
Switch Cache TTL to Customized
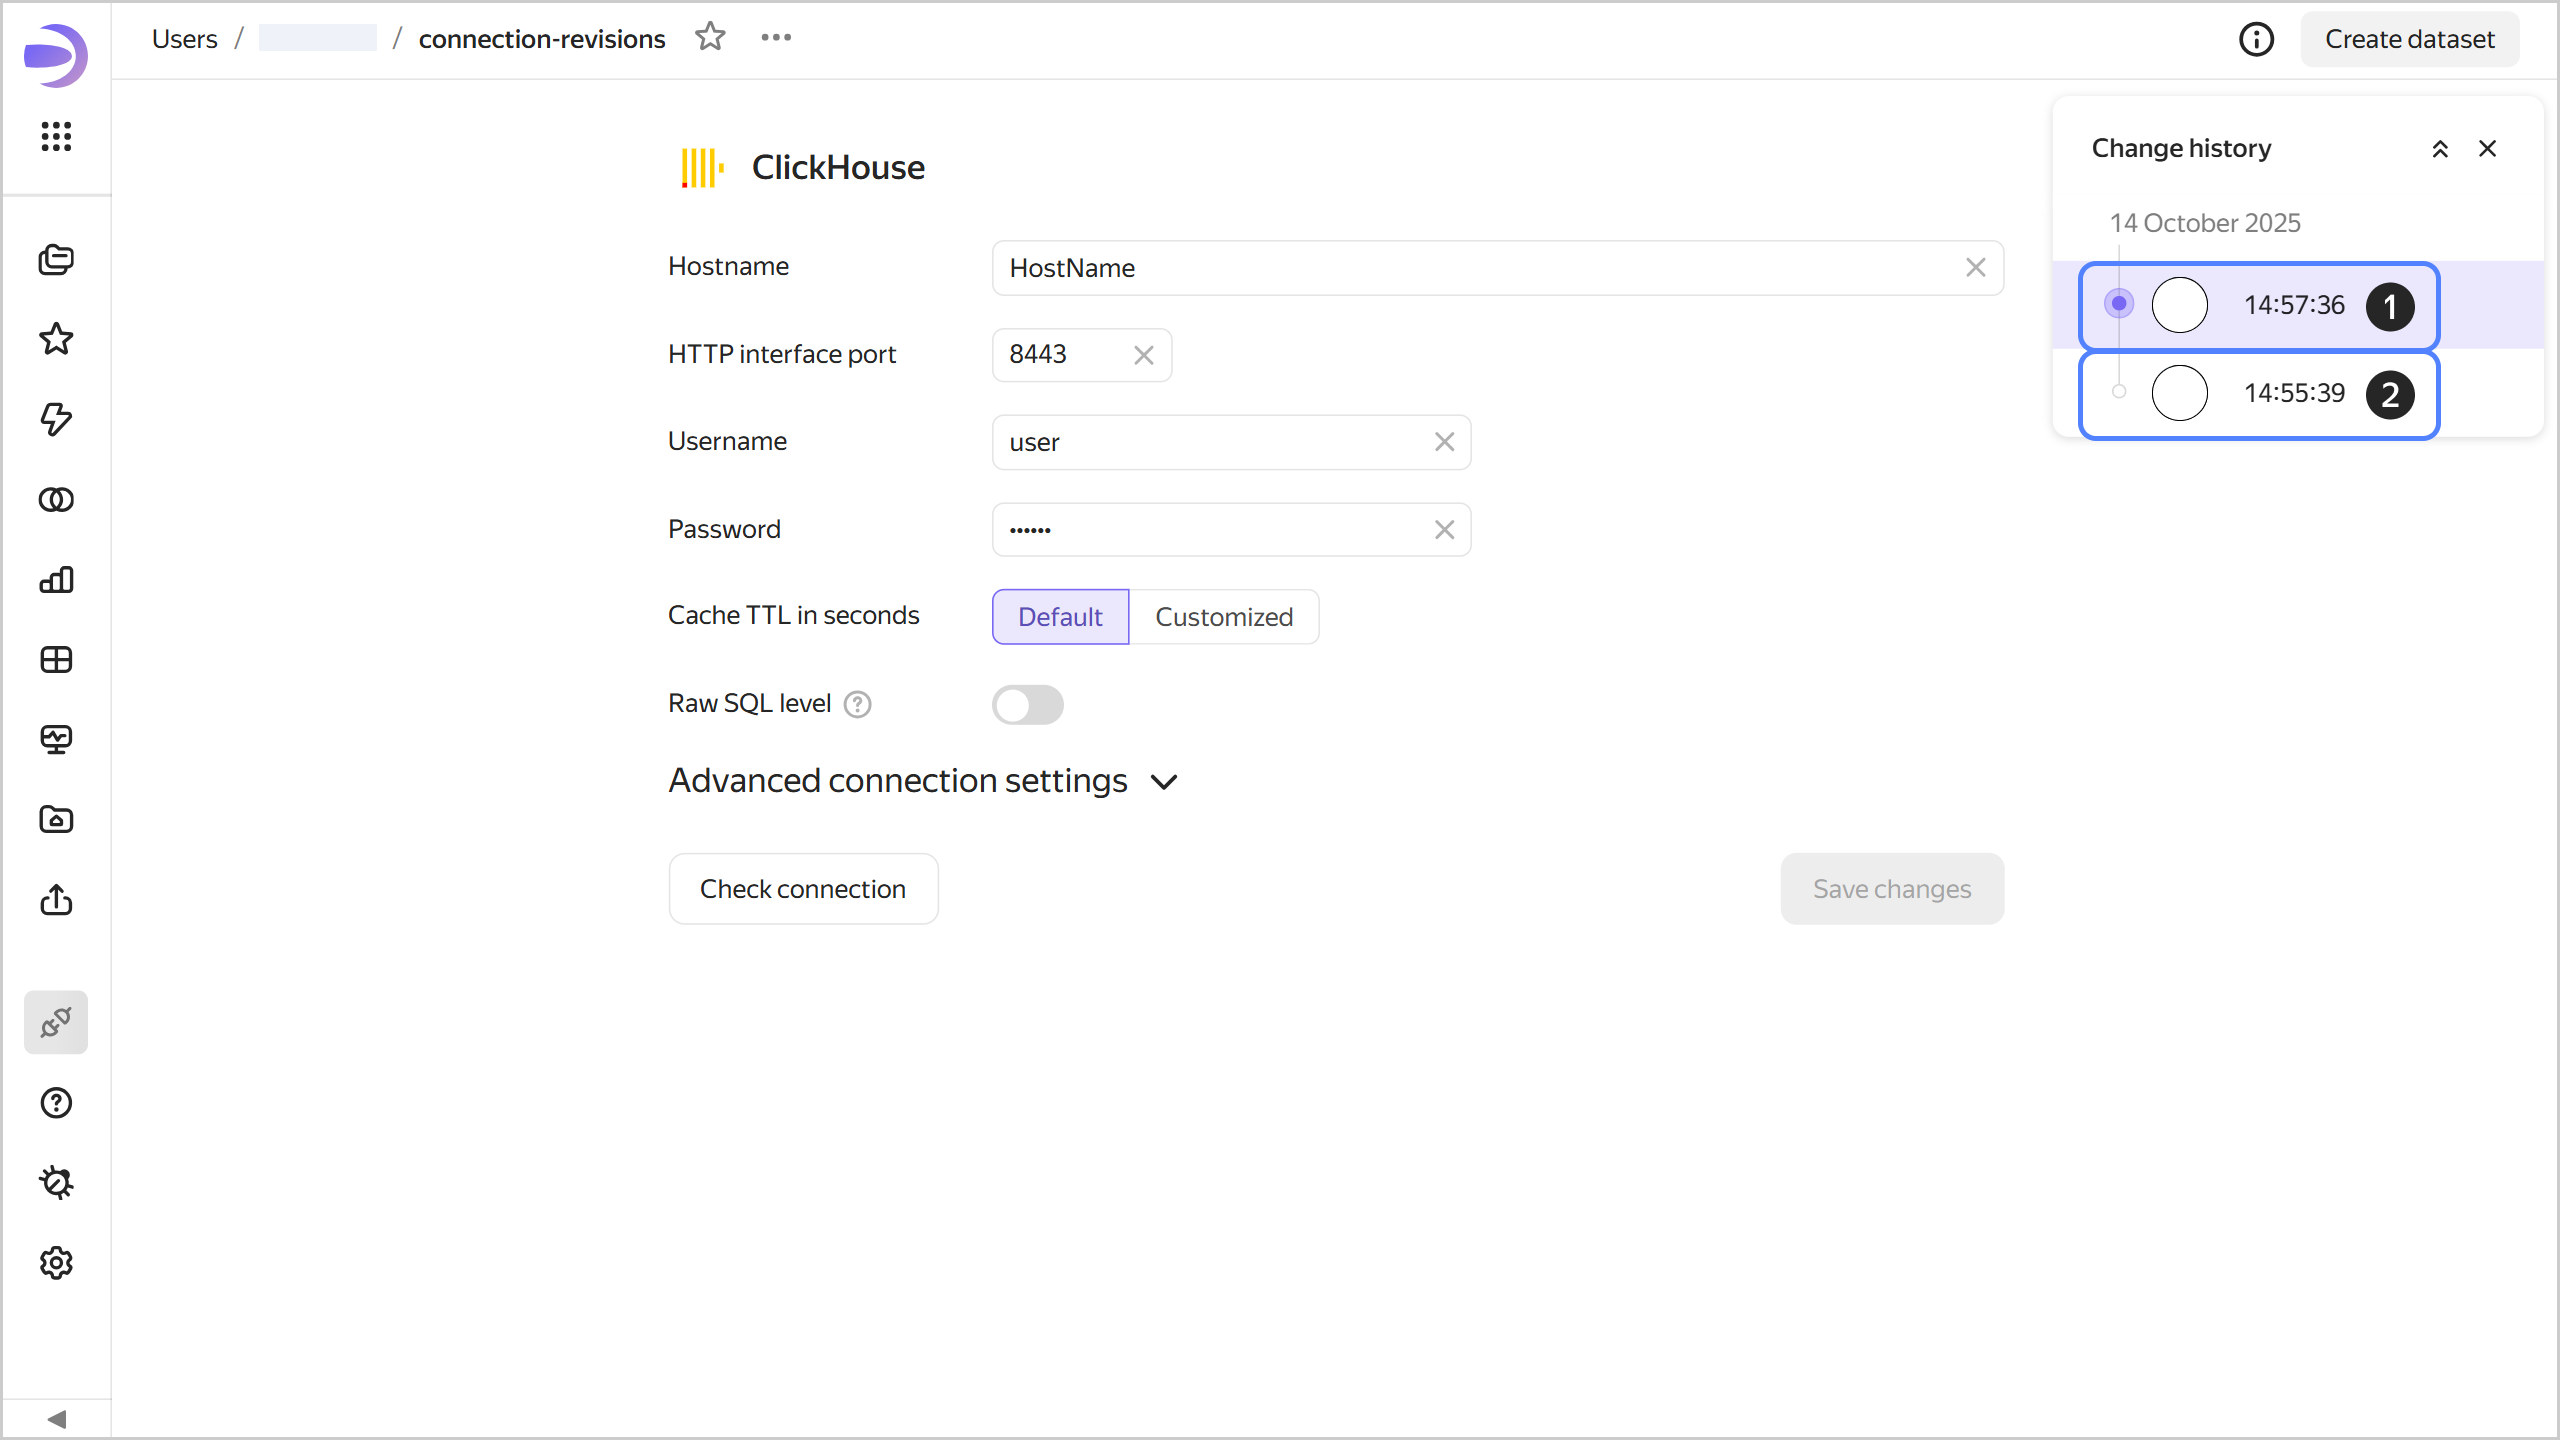(x=1223, y=617)
